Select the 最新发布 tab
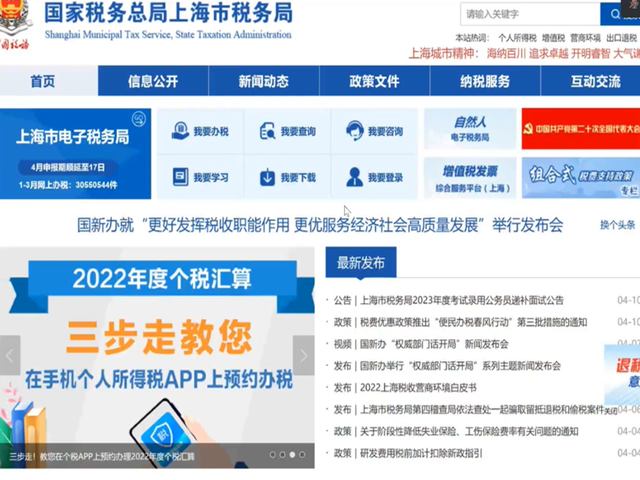 (361, 262)
